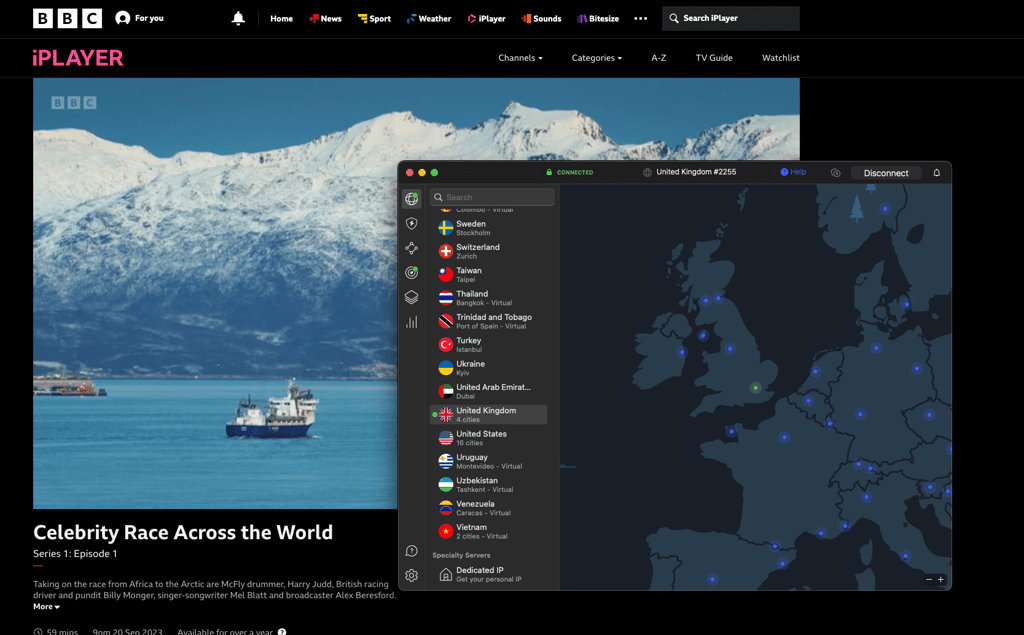The width and height of the screenshot is (1024, 635).
Task: Click the Search iPlayer field
Action: [731, 18]
